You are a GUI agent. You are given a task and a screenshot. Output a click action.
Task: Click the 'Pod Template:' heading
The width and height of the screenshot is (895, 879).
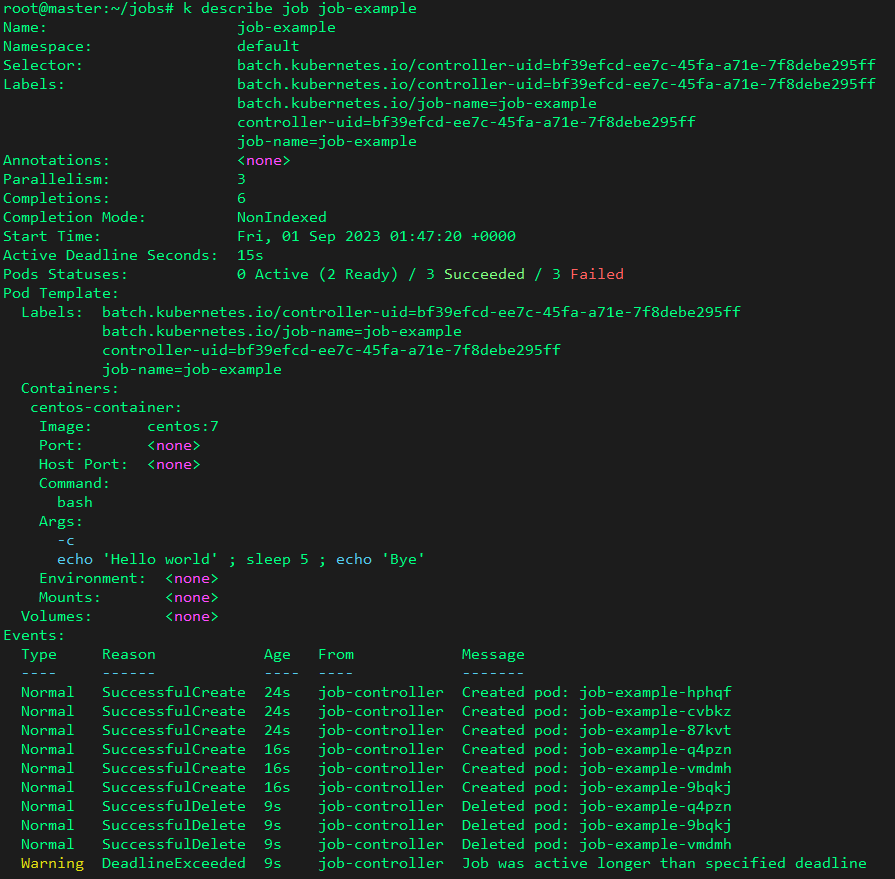61,293
